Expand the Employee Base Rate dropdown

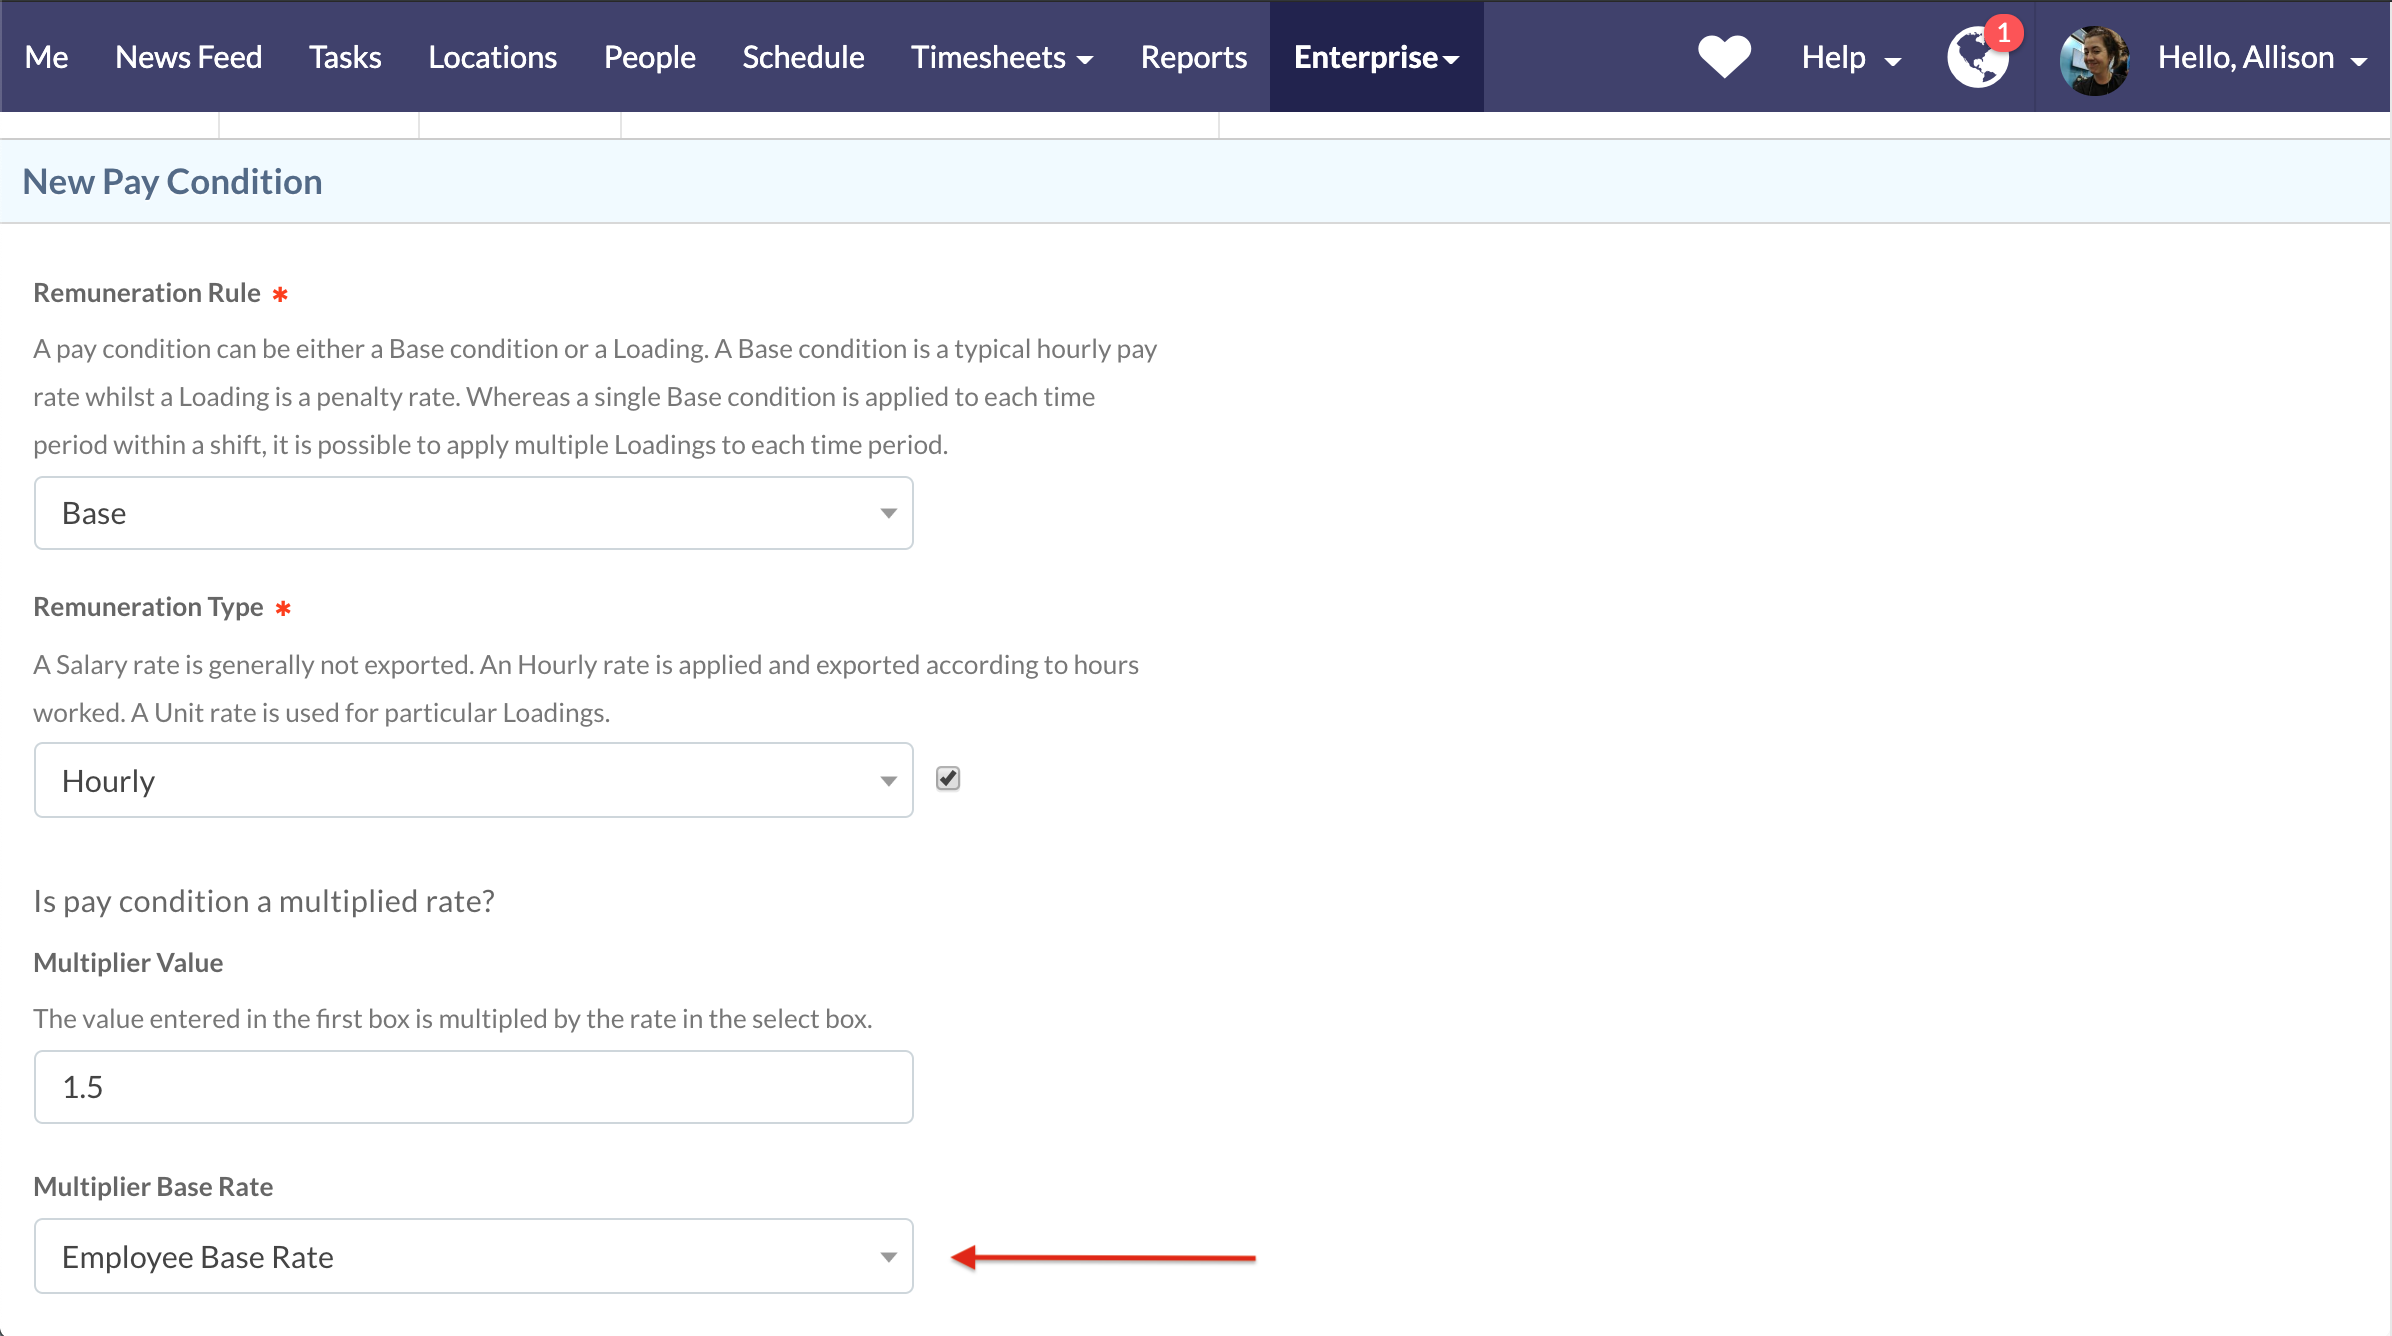point(474,1256)
